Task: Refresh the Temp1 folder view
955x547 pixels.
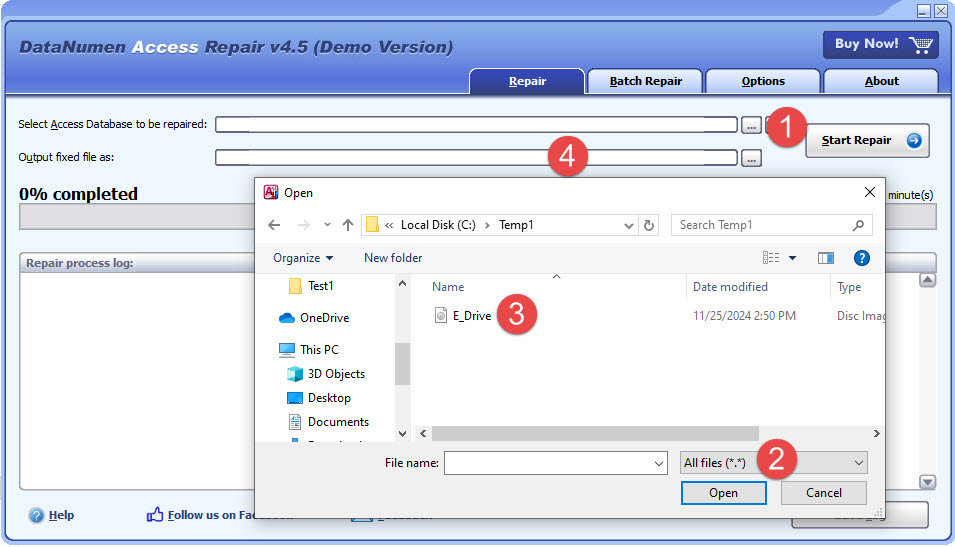Action: tap(649, 225)
